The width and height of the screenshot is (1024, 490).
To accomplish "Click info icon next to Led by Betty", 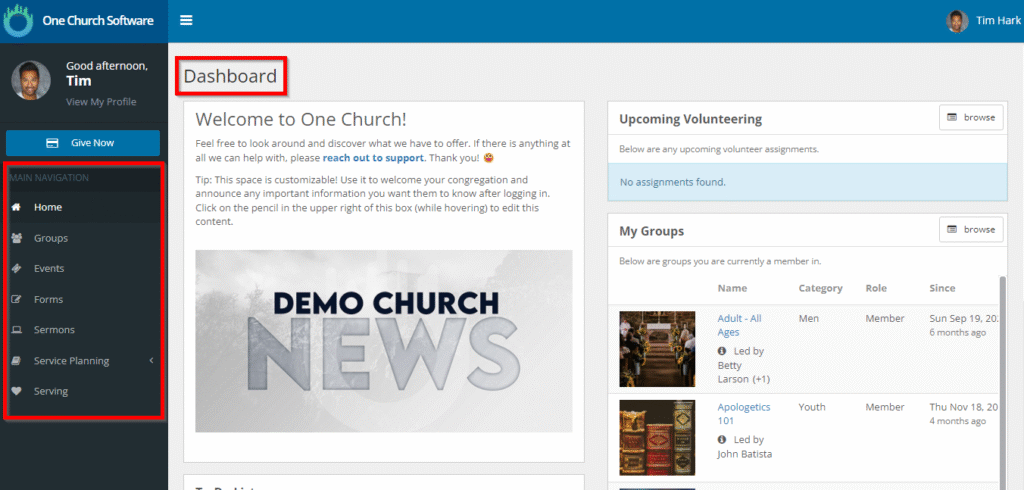I will pyautogui.click(x=722, y=351).
